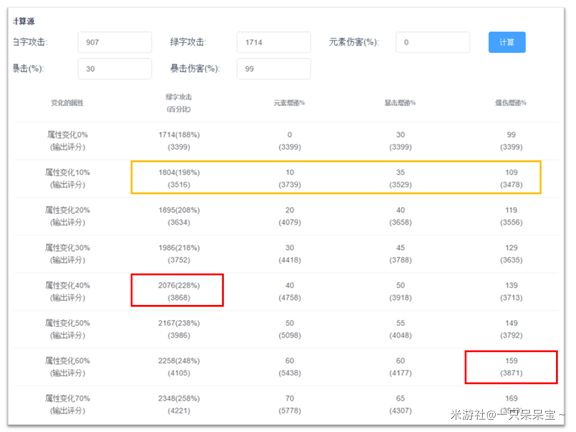Click the cell with score (4758)
Image resolution: width=576 pixels, height=432 pixels.
pos(290,291)
